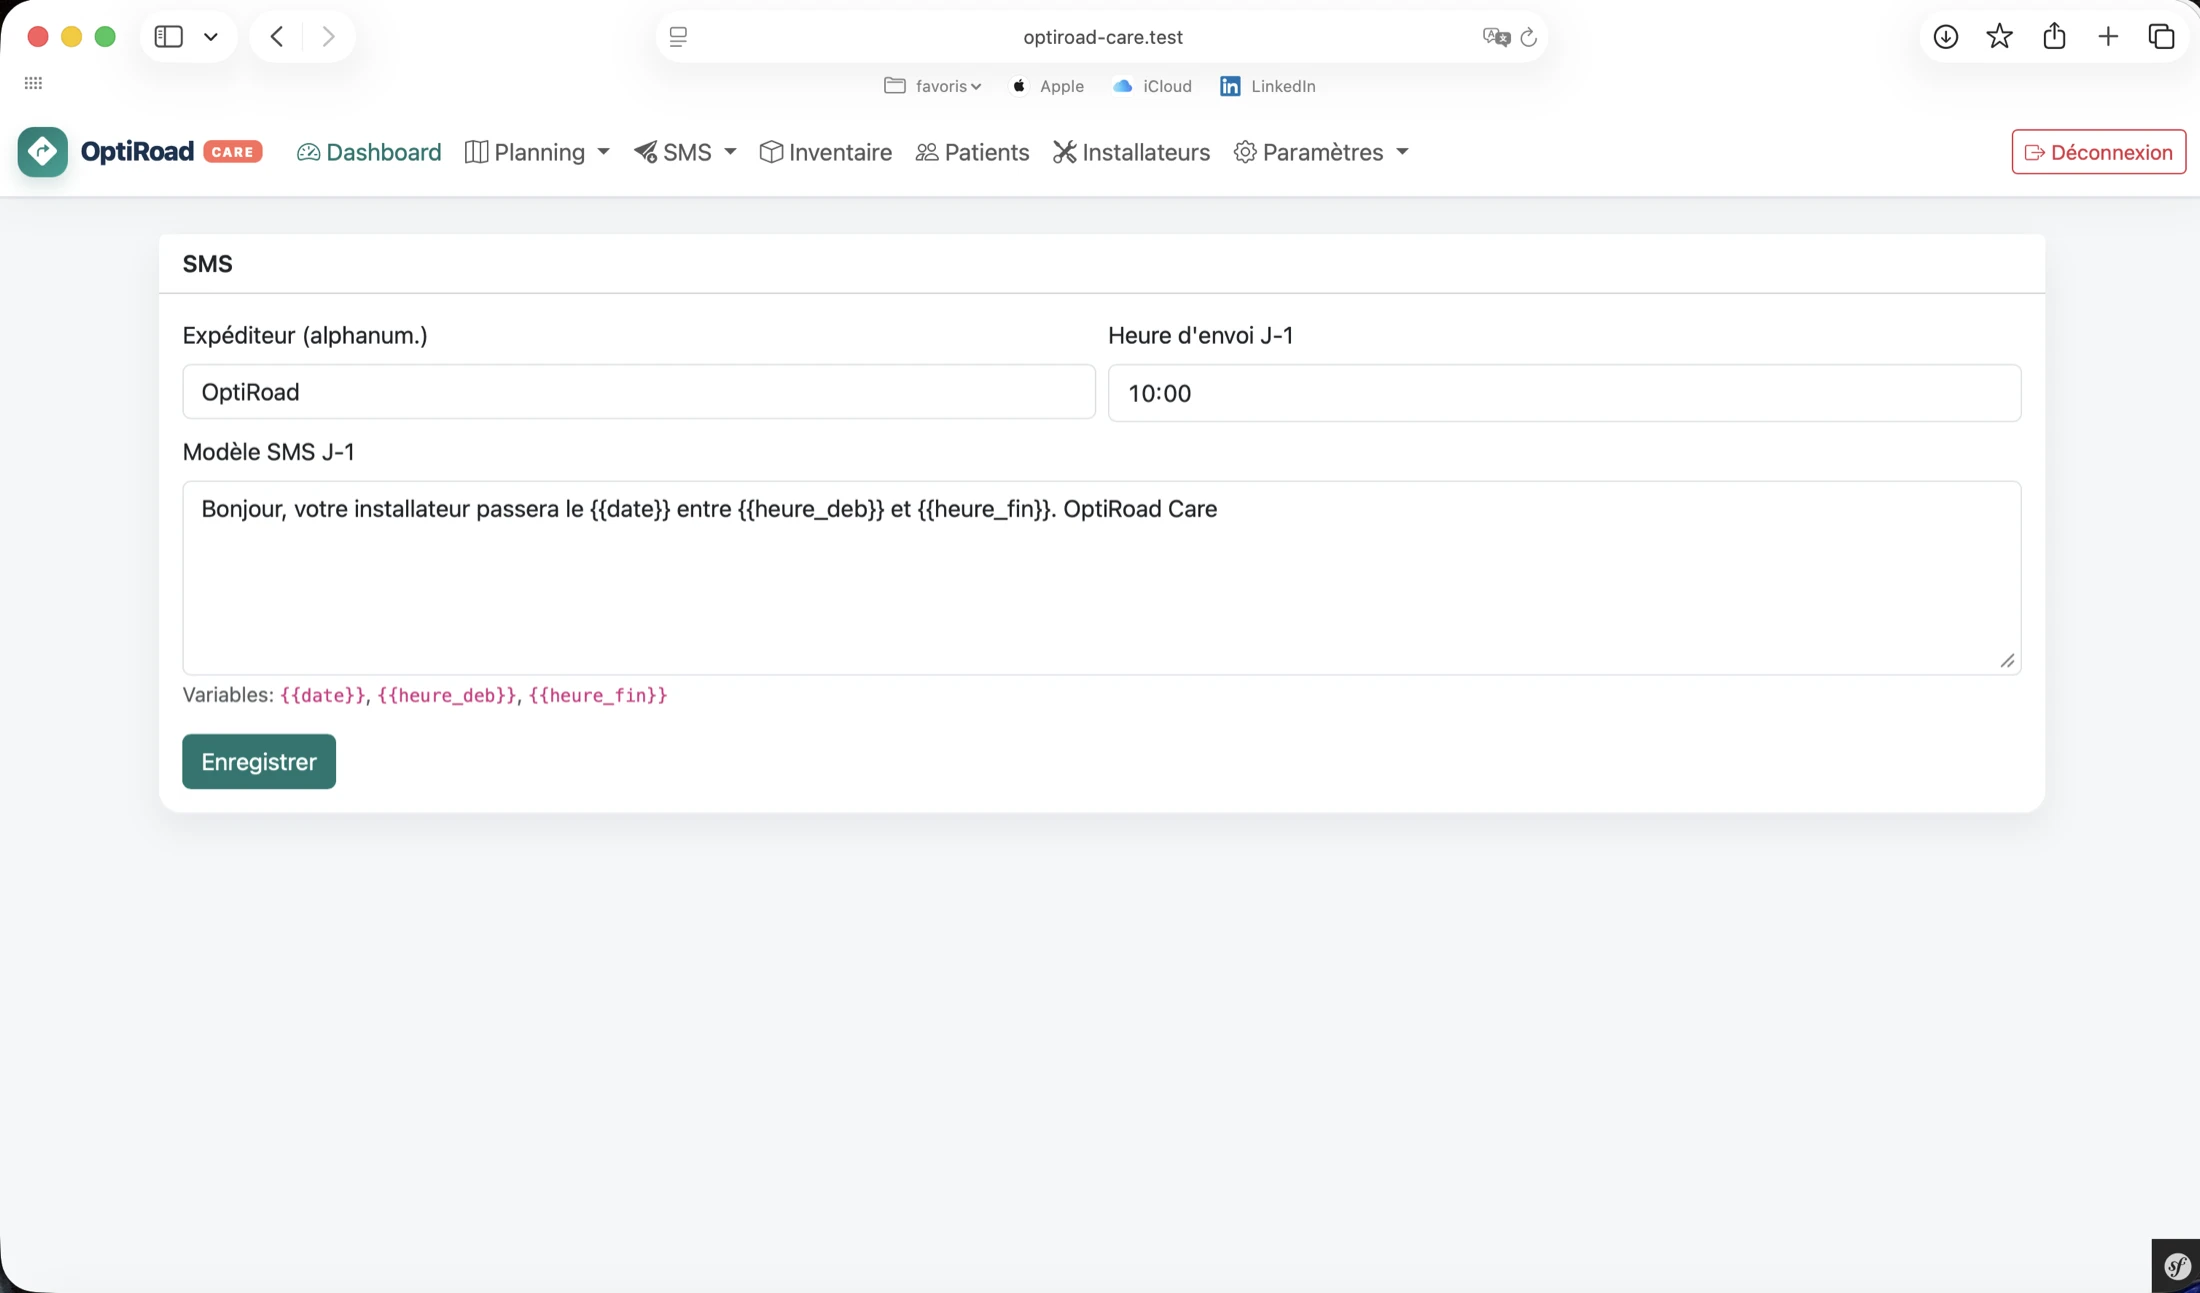Open the Patients section
2200x1293 pixels.
972,152
